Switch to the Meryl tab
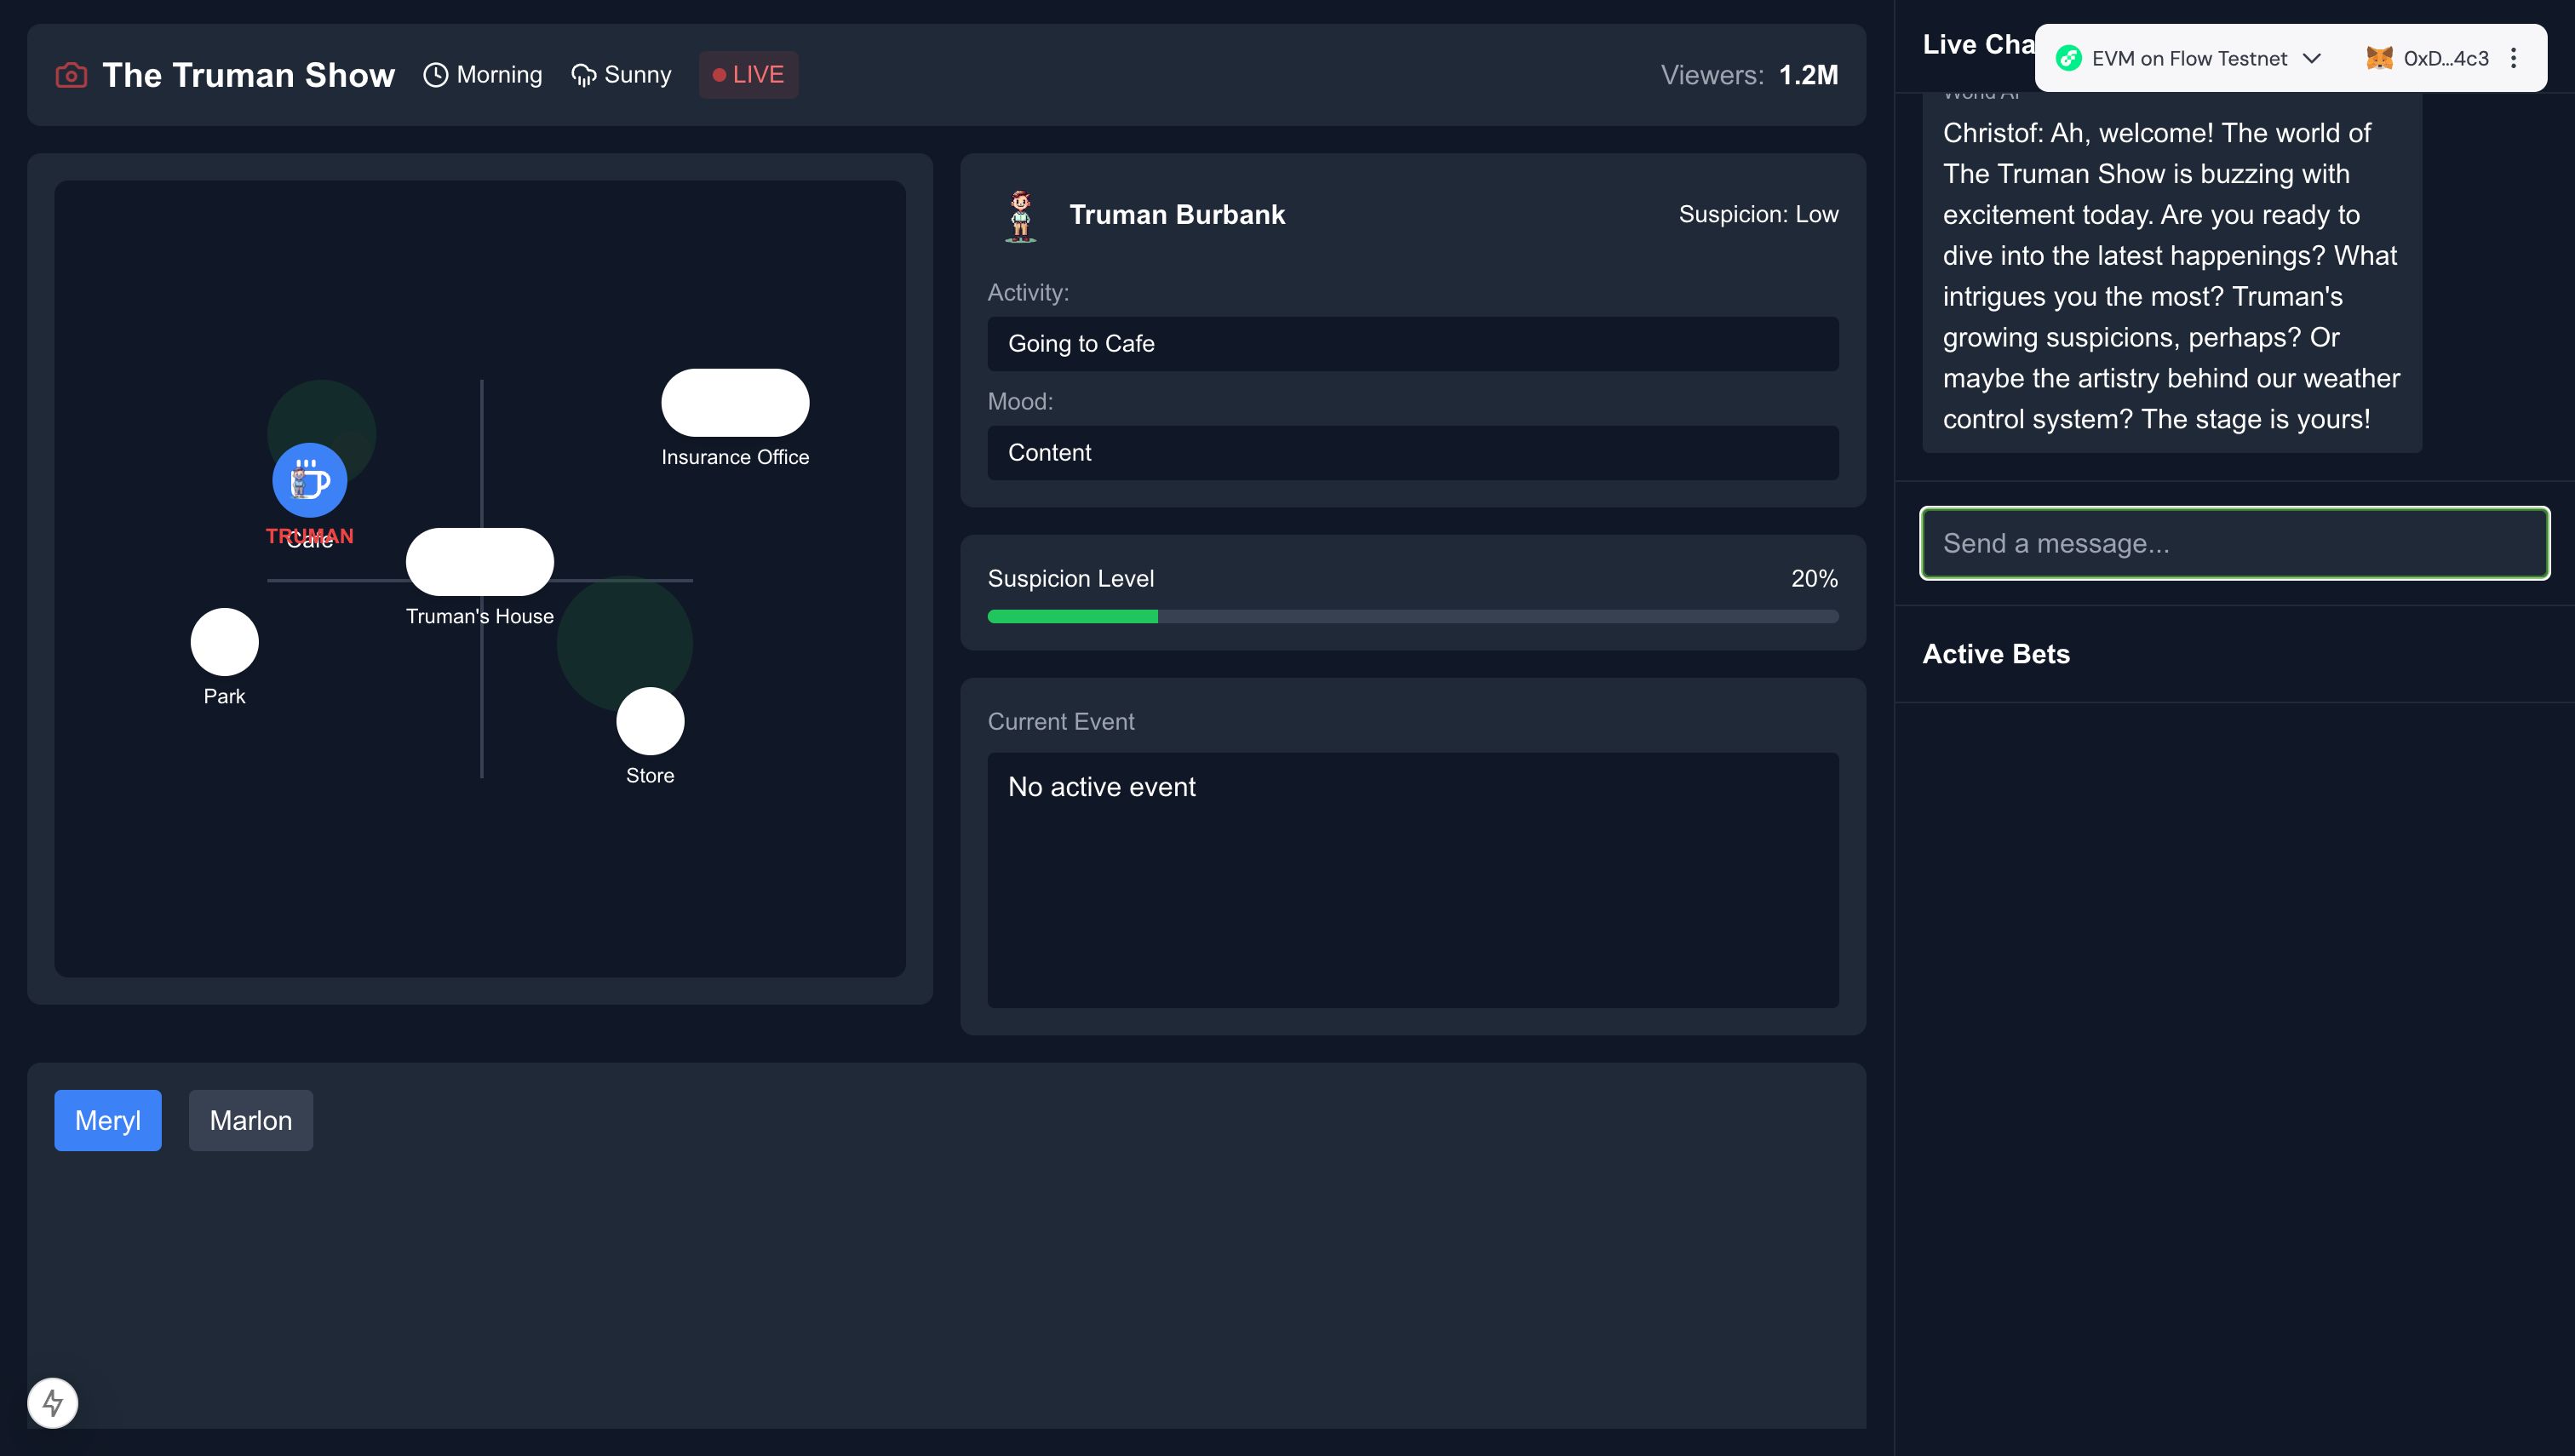 (x=108, y=1120)
